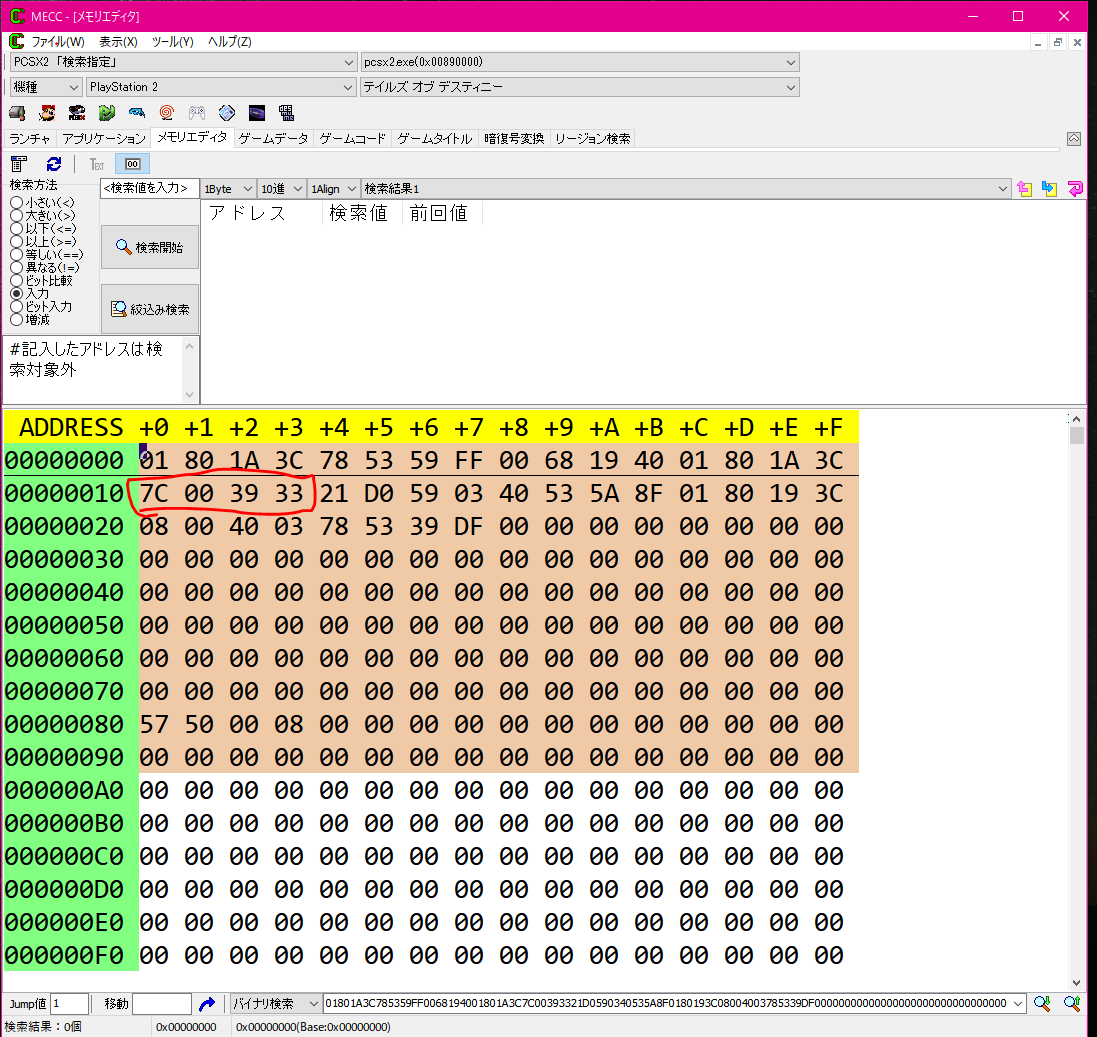Switch to the ゲームタイトル tab
The height and width of the screenshot is (1037, 1097).
pos(435,139)
